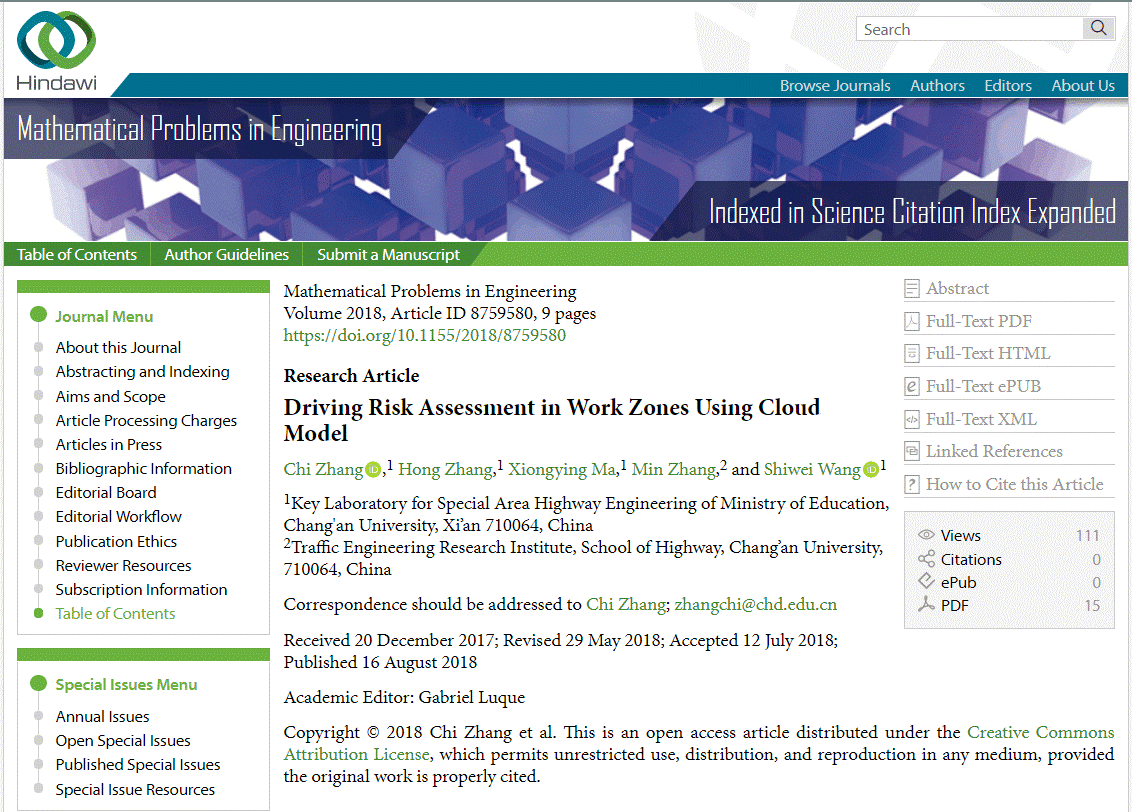Image resolution: width=1132 pixels, height=812 pixels.
Task: Click the Full-Text XML icon
Action: pos(912,419)
